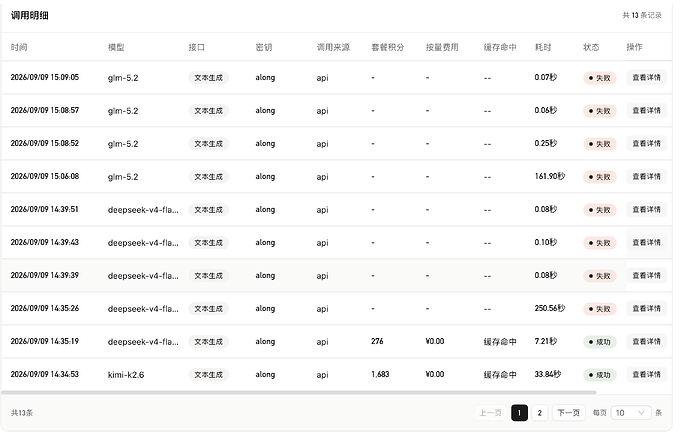Click the 1,683 package points value
690x435 pixels.
(380, 374)
